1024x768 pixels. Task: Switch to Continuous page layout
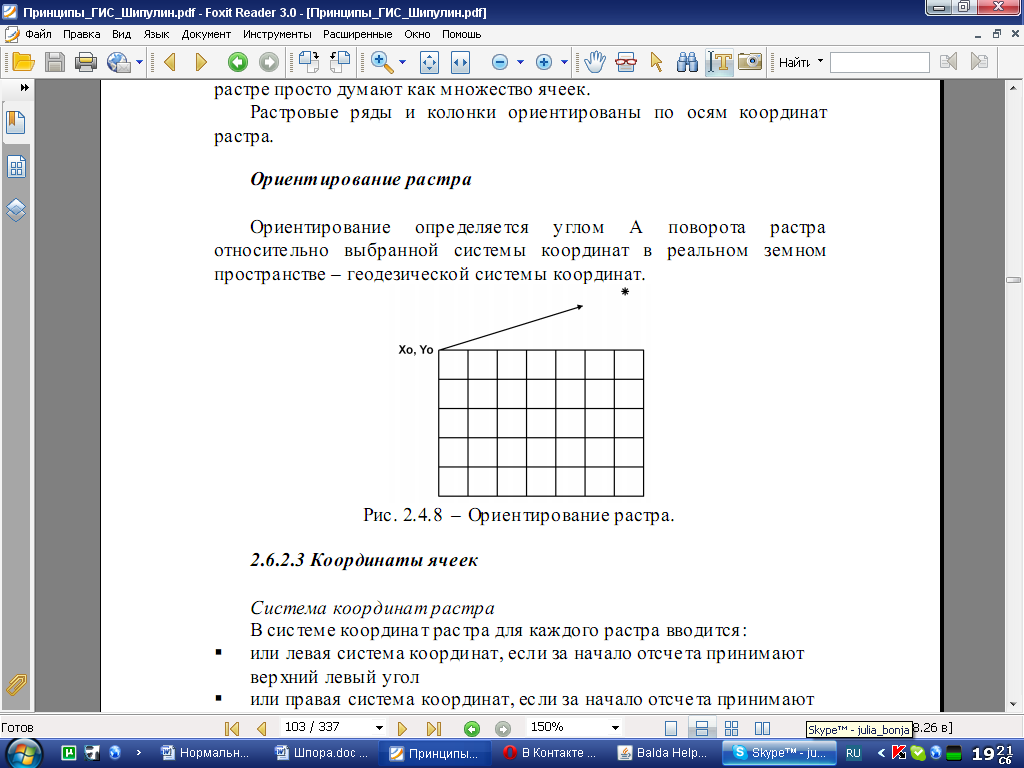click(x=702, y=728)
